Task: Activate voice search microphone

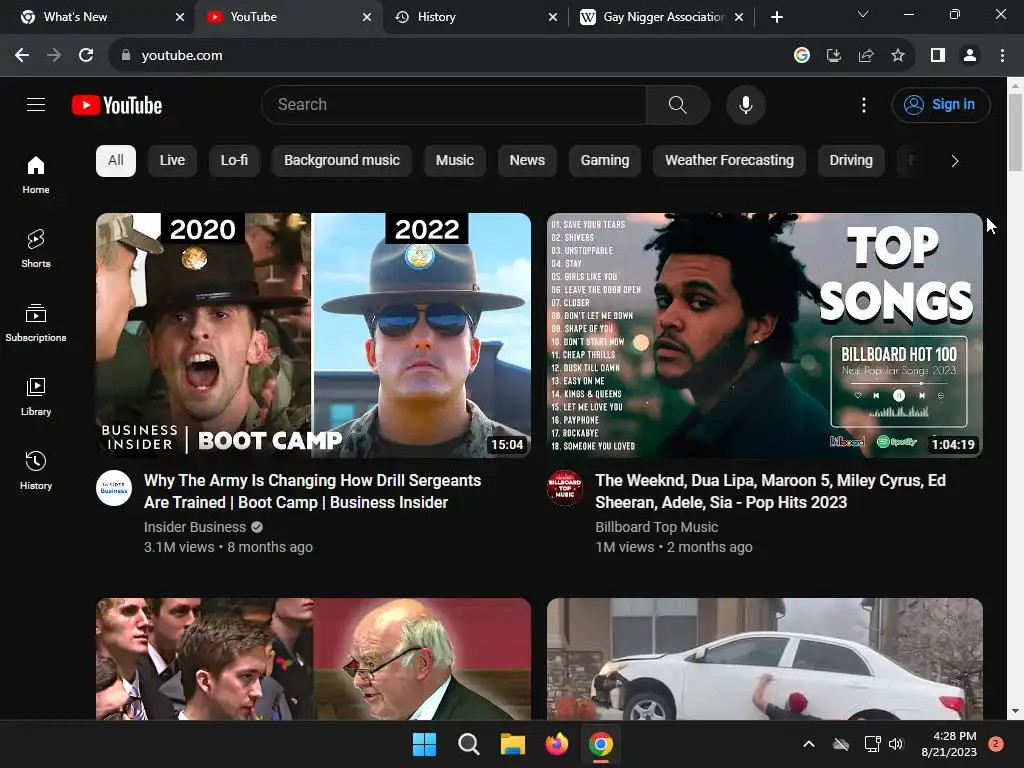Action: coord(745,104)
